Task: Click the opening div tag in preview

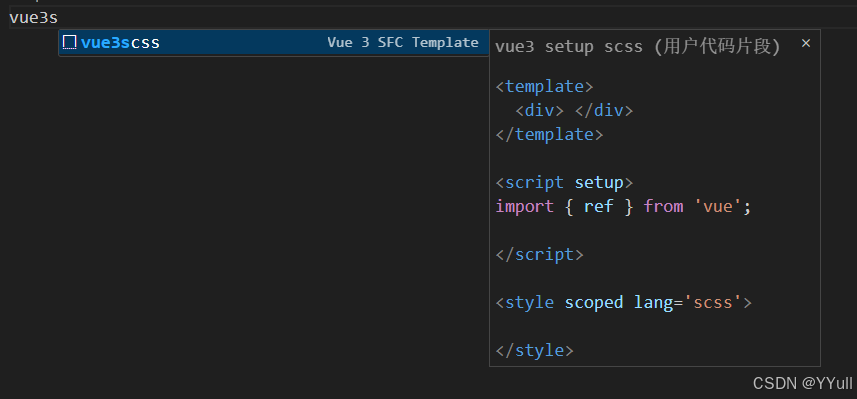Action: (539, 110)
